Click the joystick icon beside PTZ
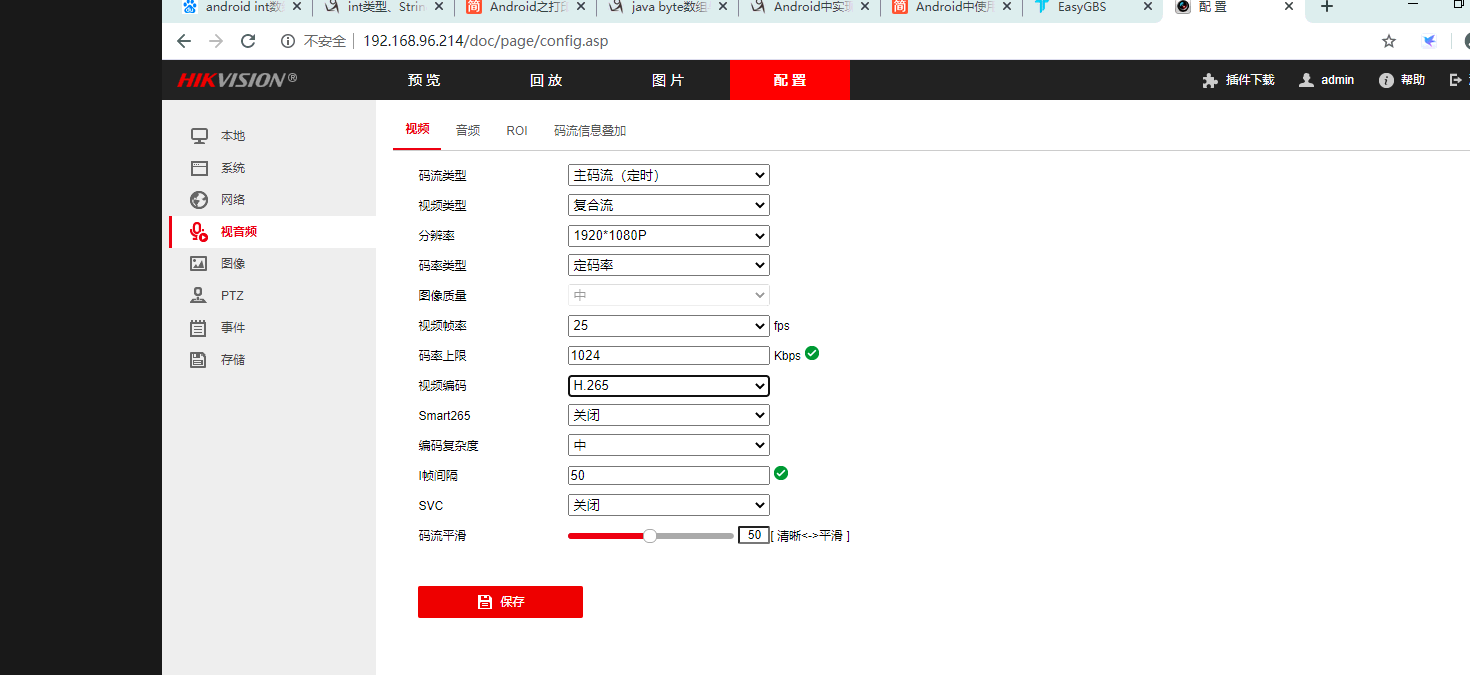Viewport: 1470px width, 675px height. tap(199, 296)
